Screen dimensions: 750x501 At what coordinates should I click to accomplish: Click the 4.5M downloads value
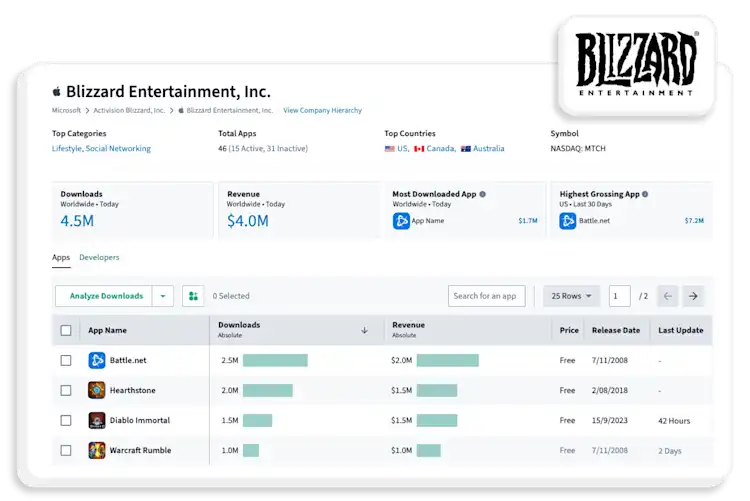77,221
